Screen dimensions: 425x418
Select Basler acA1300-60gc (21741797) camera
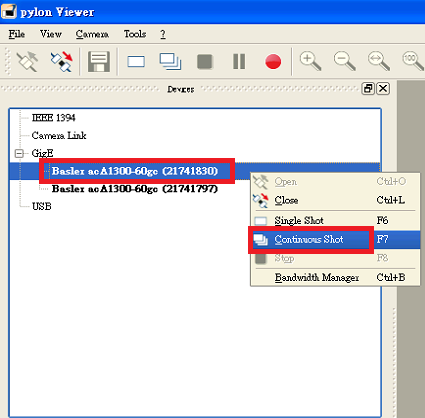pos(135,189)
